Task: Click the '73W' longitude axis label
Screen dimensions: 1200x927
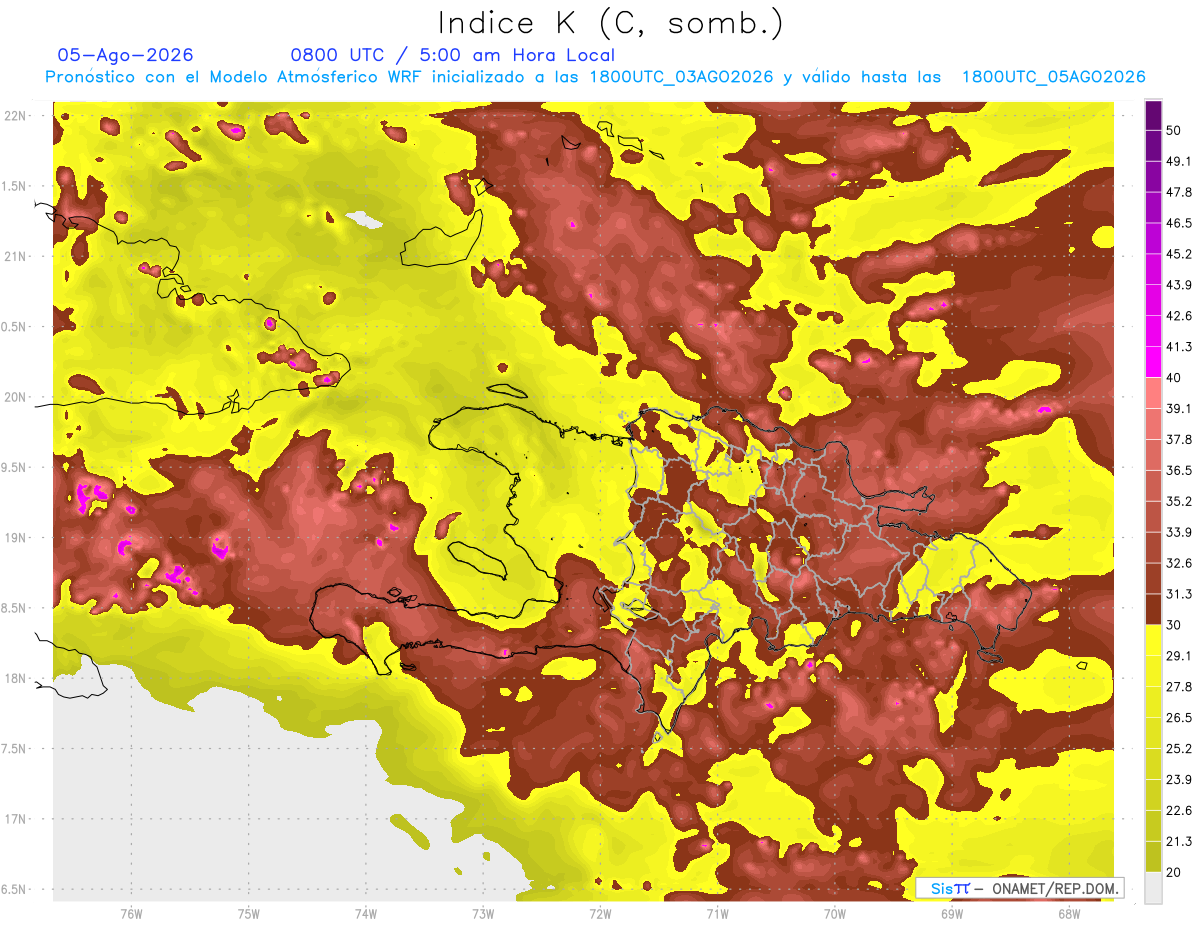Action: pos(483,914)
